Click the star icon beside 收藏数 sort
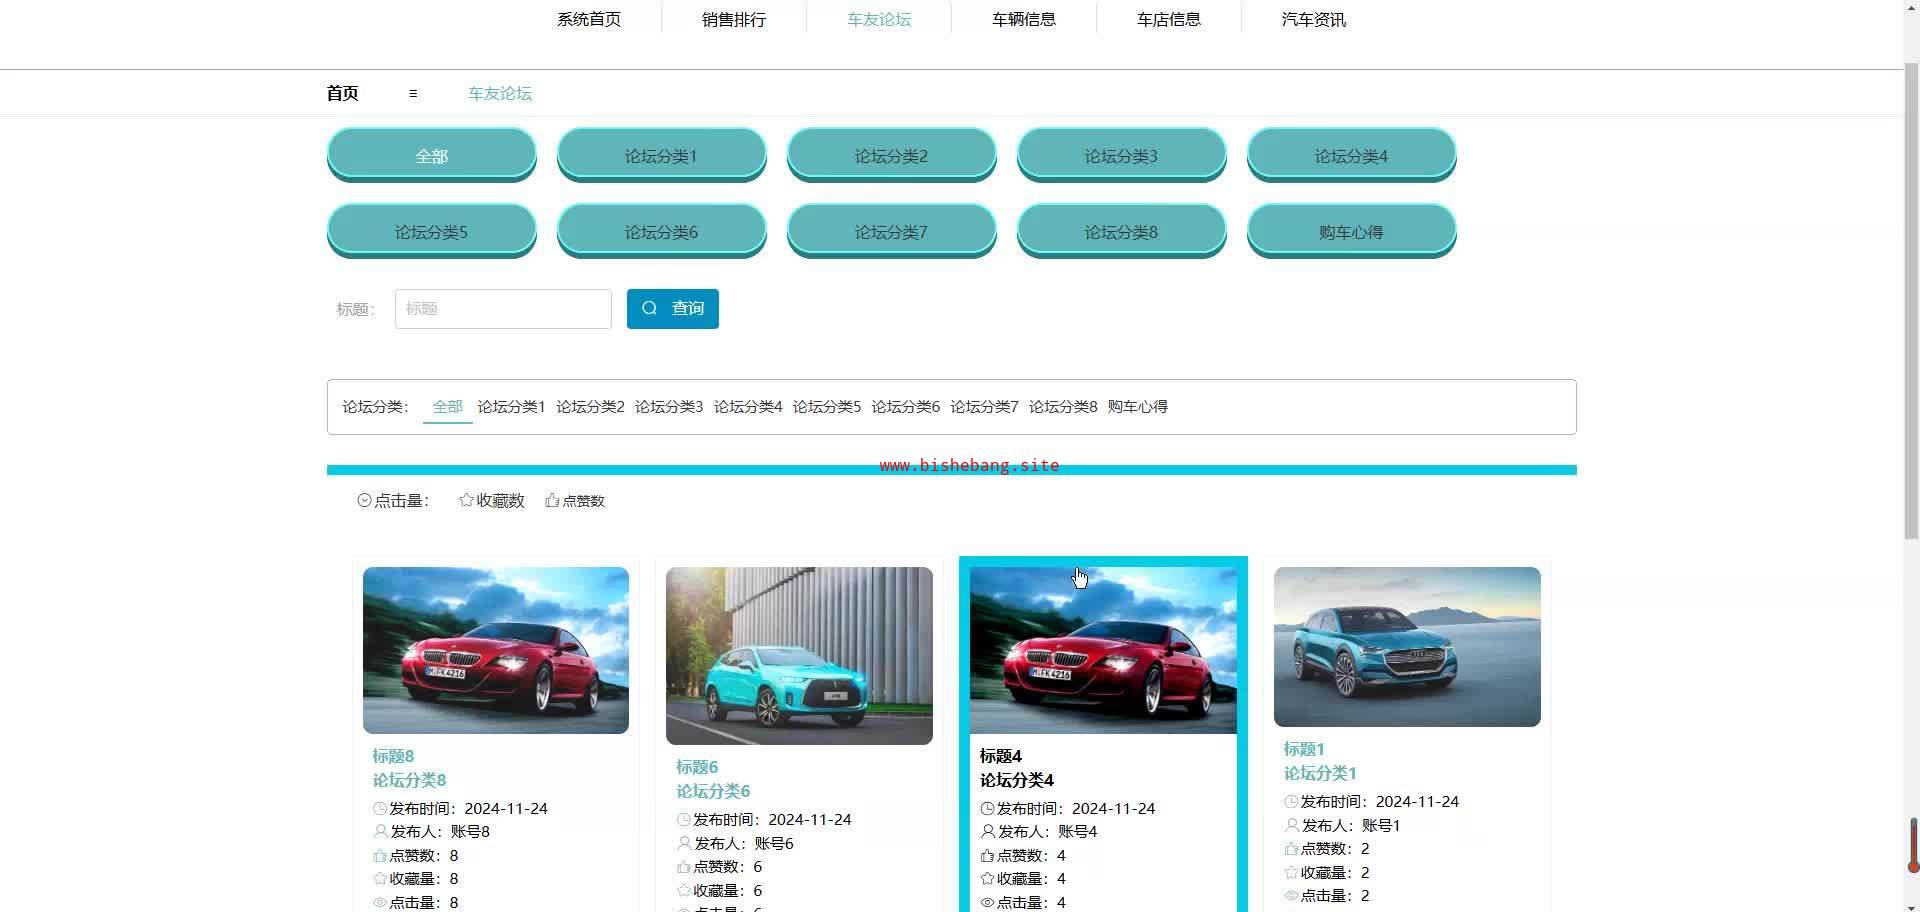This screenshot has width=1920, height=912. (466, 500)
